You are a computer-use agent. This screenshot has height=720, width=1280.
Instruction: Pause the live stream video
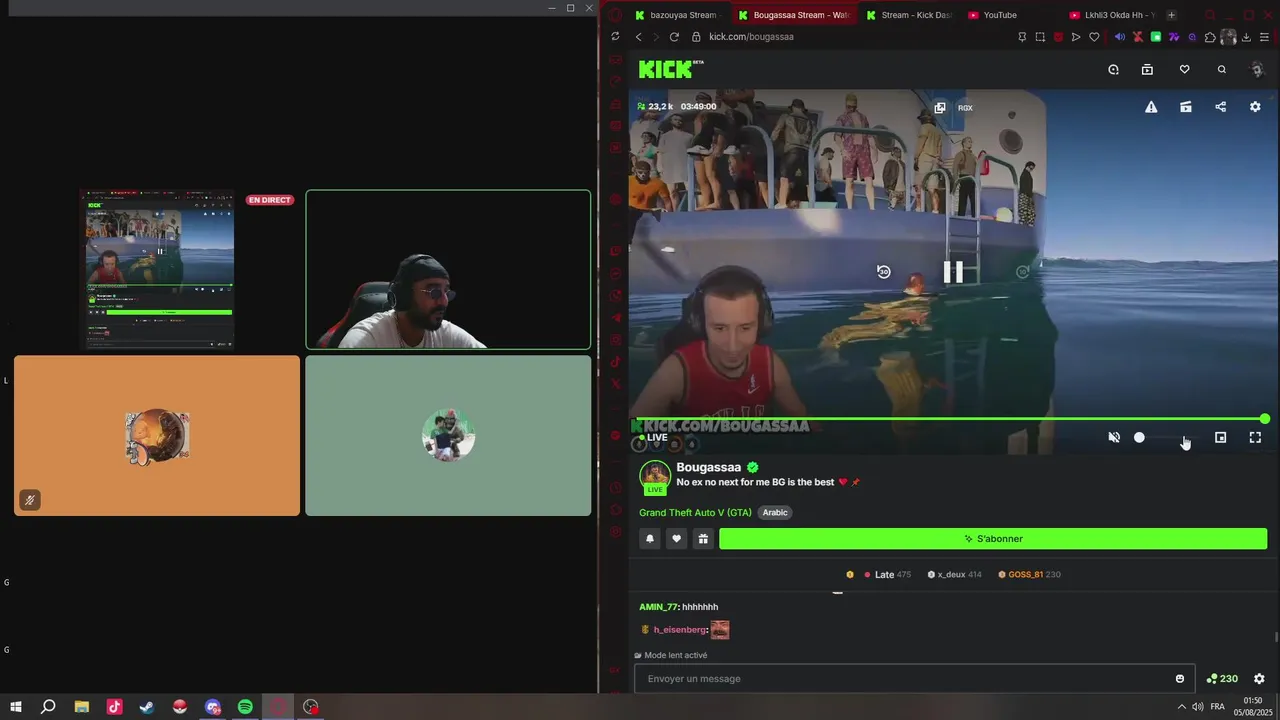tap(953, 272)
